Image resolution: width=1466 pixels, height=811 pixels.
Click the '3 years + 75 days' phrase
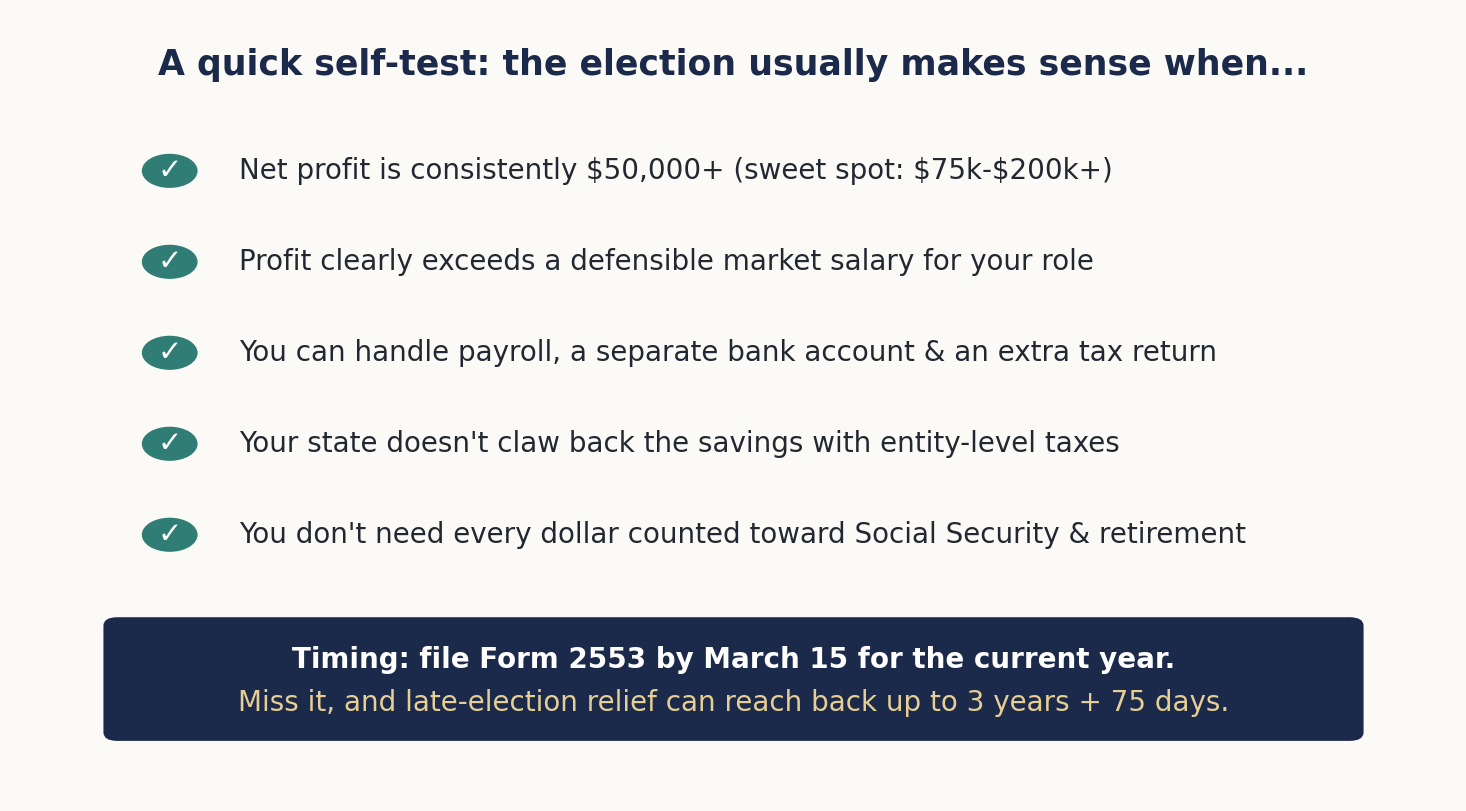[x=1097, y=703]
